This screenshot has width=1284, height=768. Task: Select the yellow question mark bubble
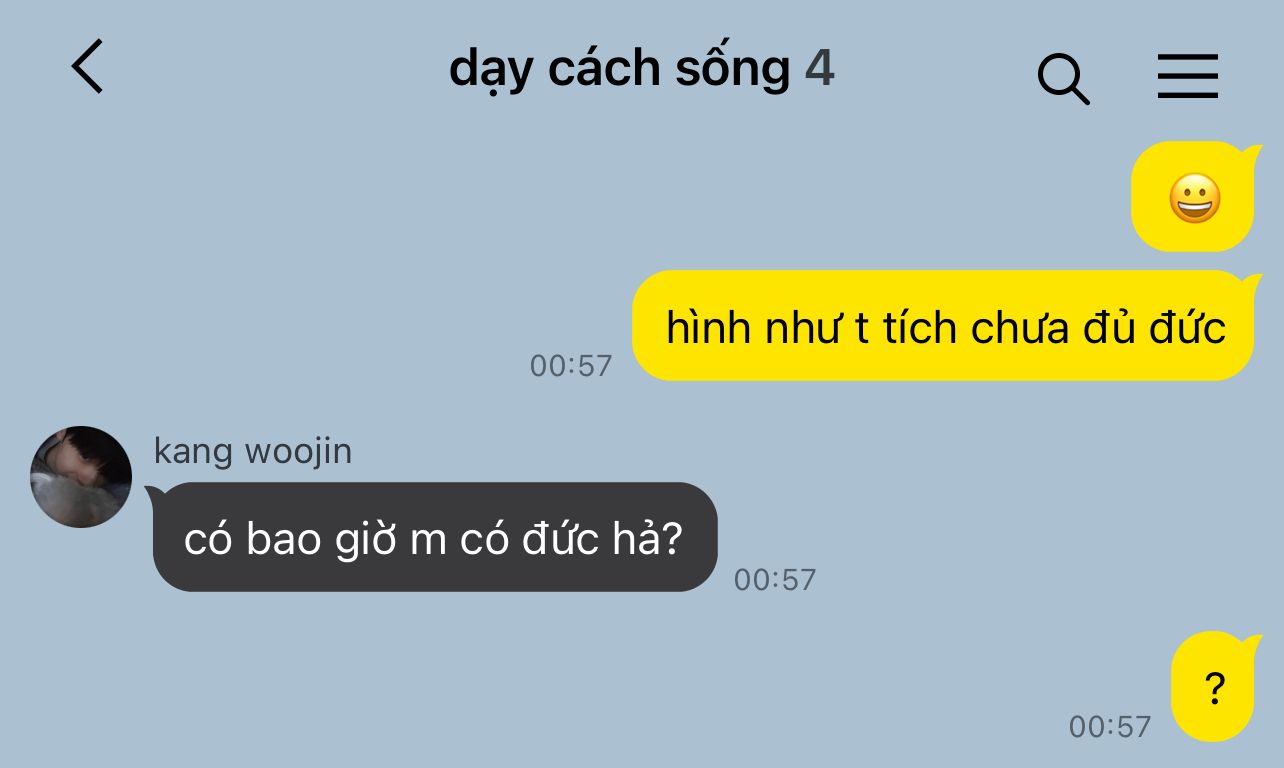tap(1215, 686)
